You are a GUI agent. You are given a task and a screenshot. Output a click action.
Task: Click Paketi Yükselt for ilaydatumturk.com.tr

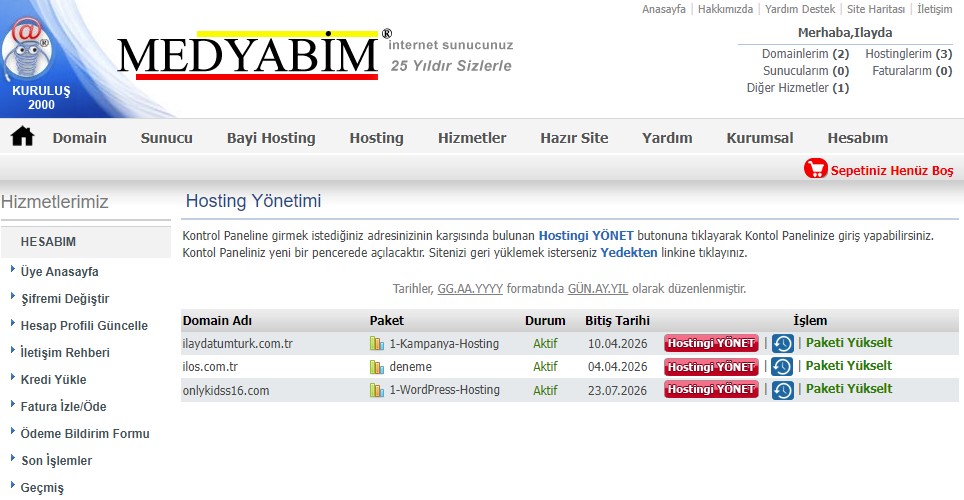click(849, 343)
